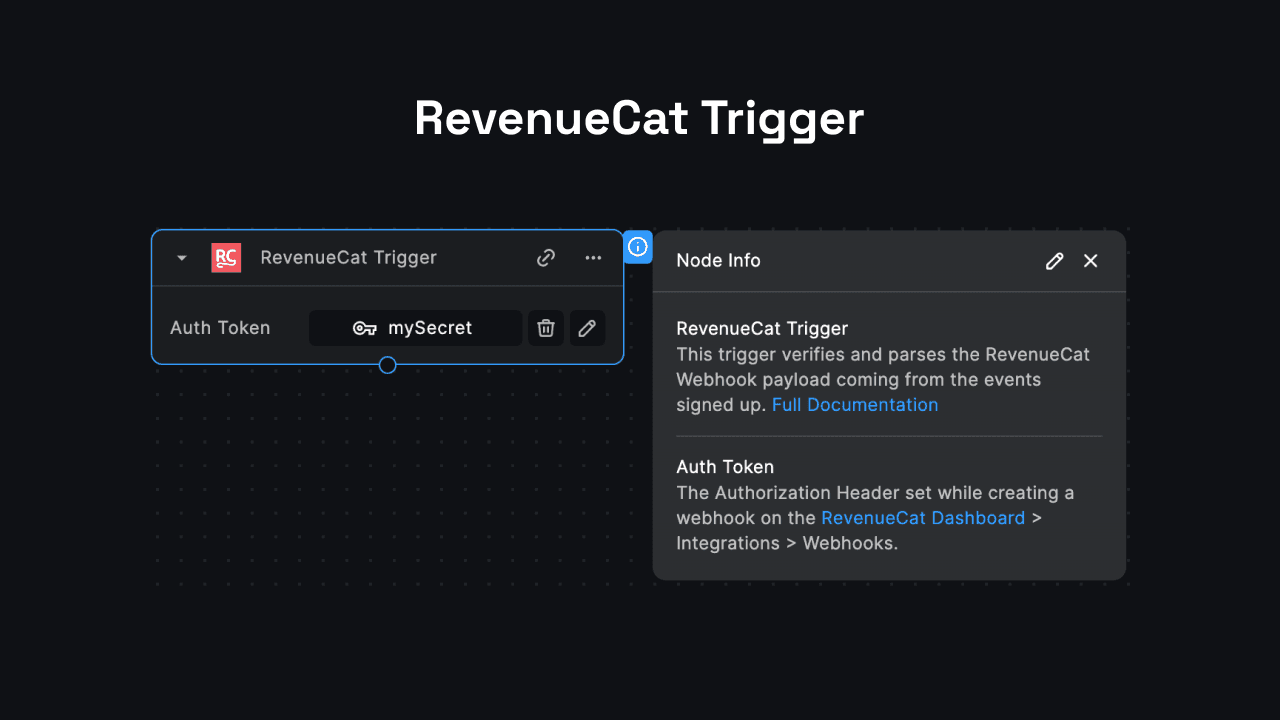Click the node title RevenueCat Trigger
This screenshot has width=1280, height=720.
coord(348,258)
